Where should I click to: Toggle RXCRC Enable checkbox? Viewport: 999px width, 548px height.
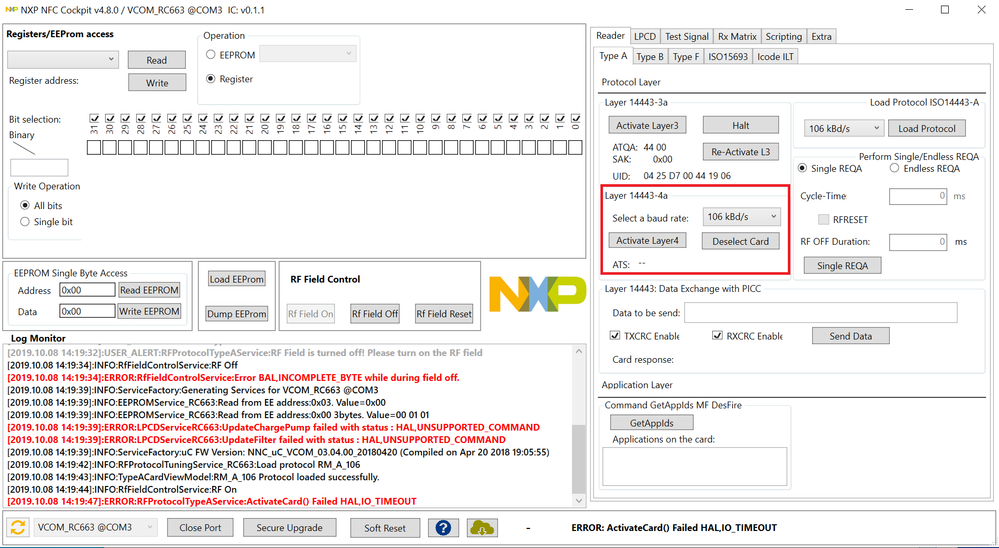click(717, 336)
